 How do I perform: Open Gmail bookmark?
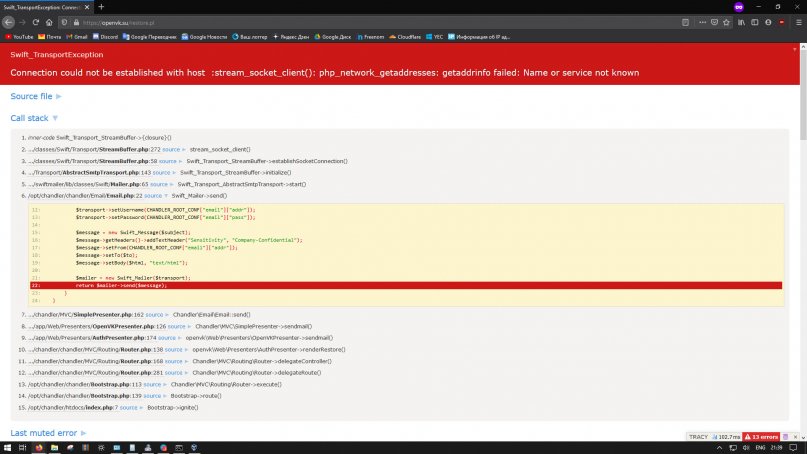pos(77,37)
